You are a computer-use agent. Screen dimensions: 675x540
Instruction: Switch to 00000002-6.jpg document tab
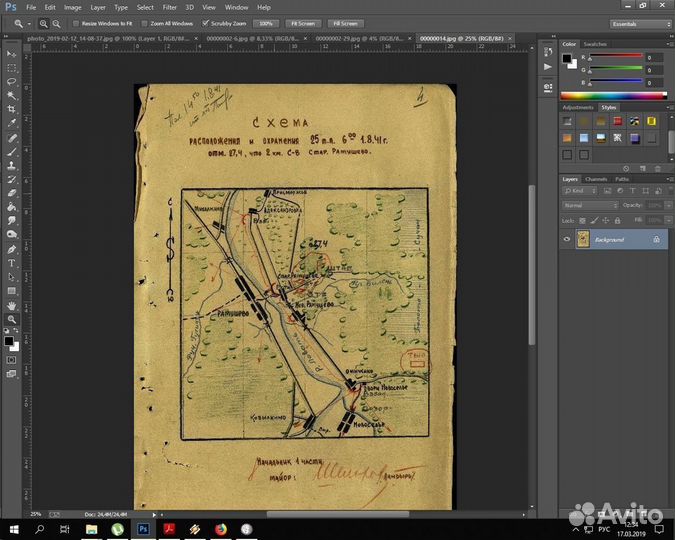pos(252,38)
